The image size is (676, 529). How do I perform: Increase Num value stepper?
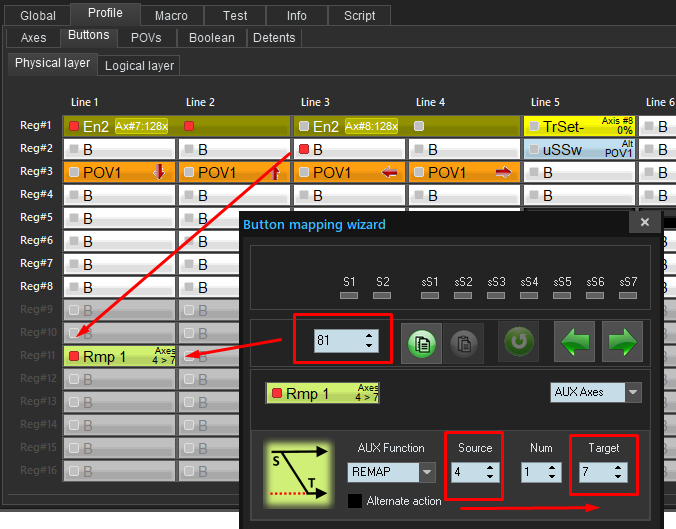coord(552,468)
